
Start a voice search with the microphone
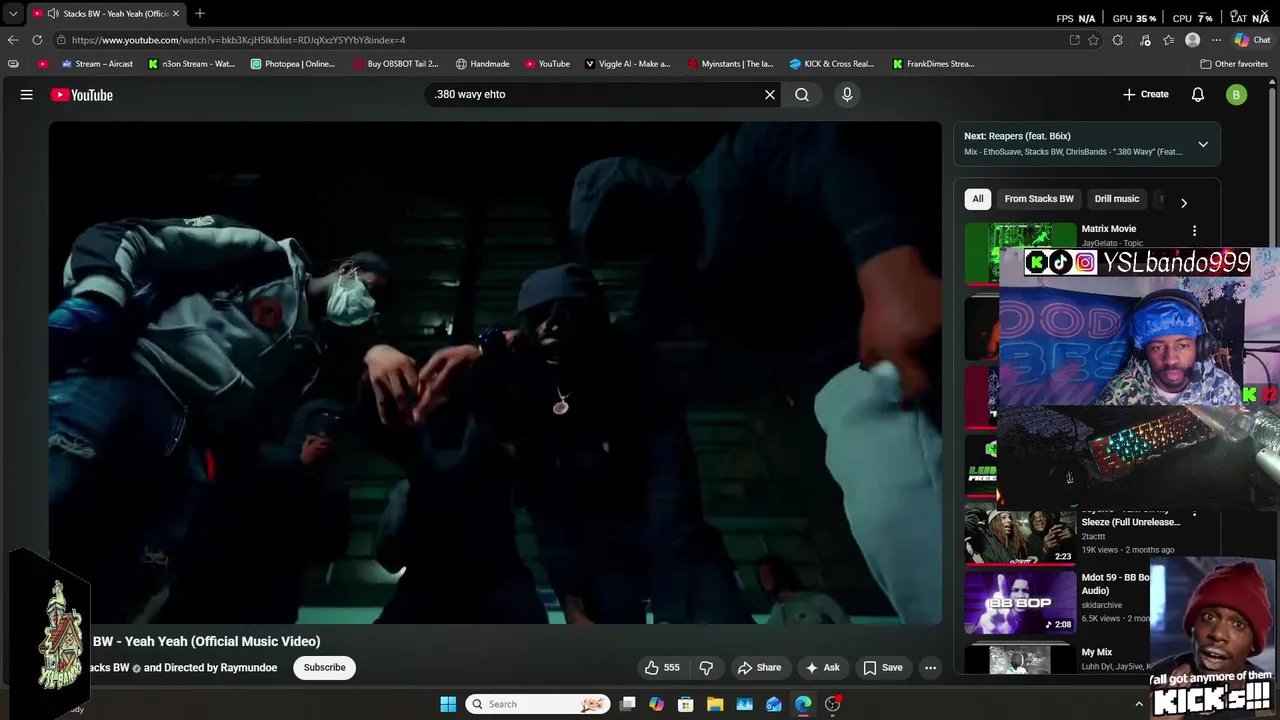point(847,94)
